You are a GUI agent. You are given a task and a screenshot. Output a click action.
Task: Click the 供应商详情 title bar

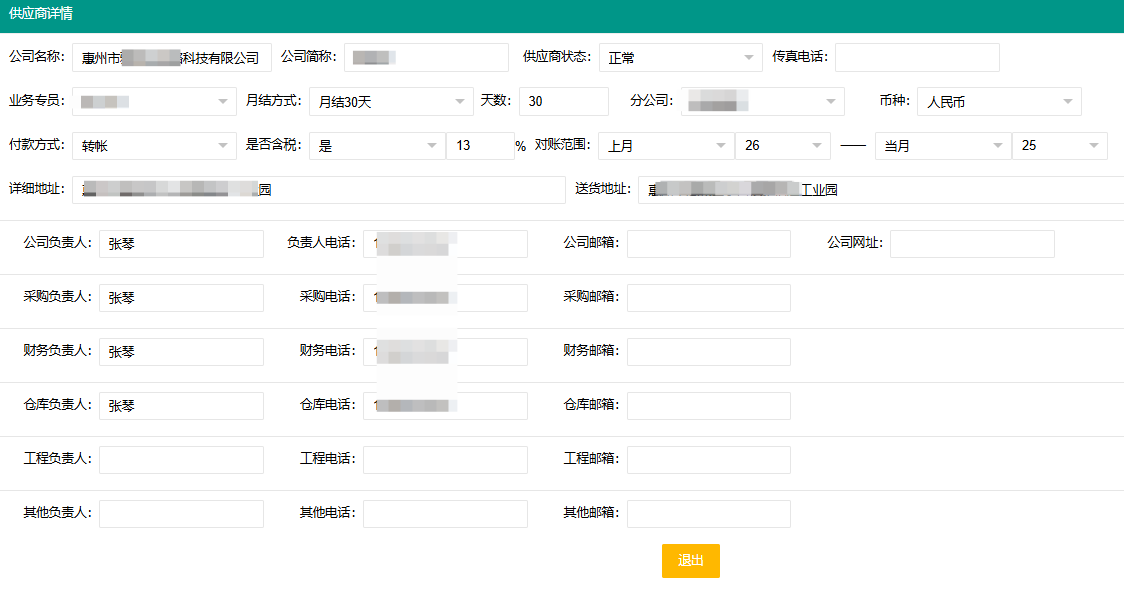click(40, 15)
